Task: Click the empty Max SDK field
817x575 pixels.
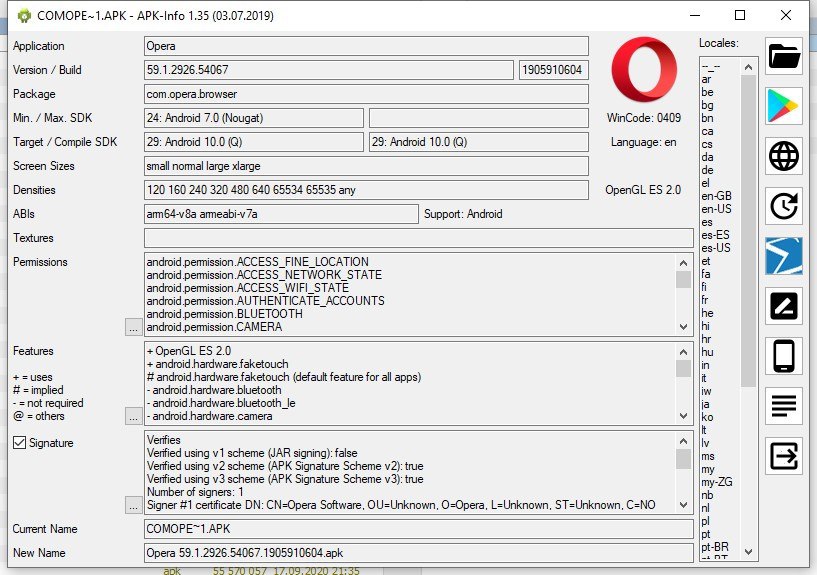Action: (x=479, y=118)
